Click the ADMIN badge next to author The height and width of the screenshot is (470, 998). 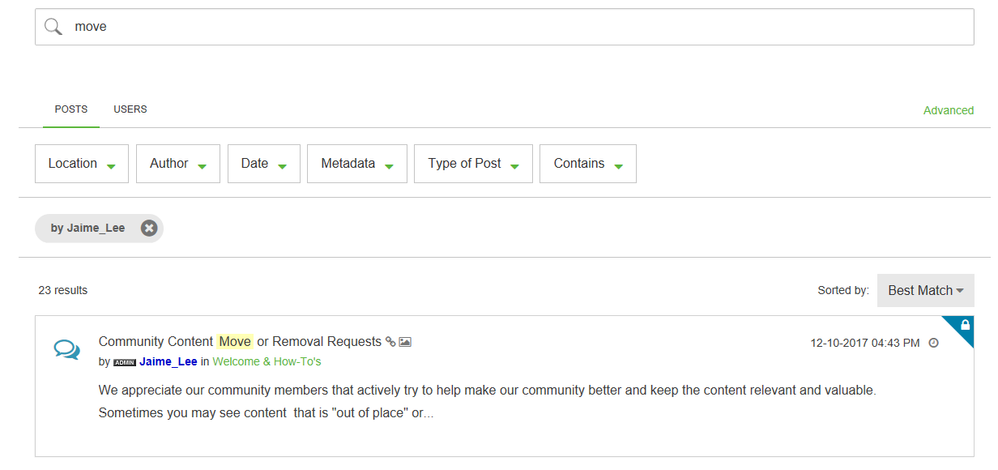[124, 362]
